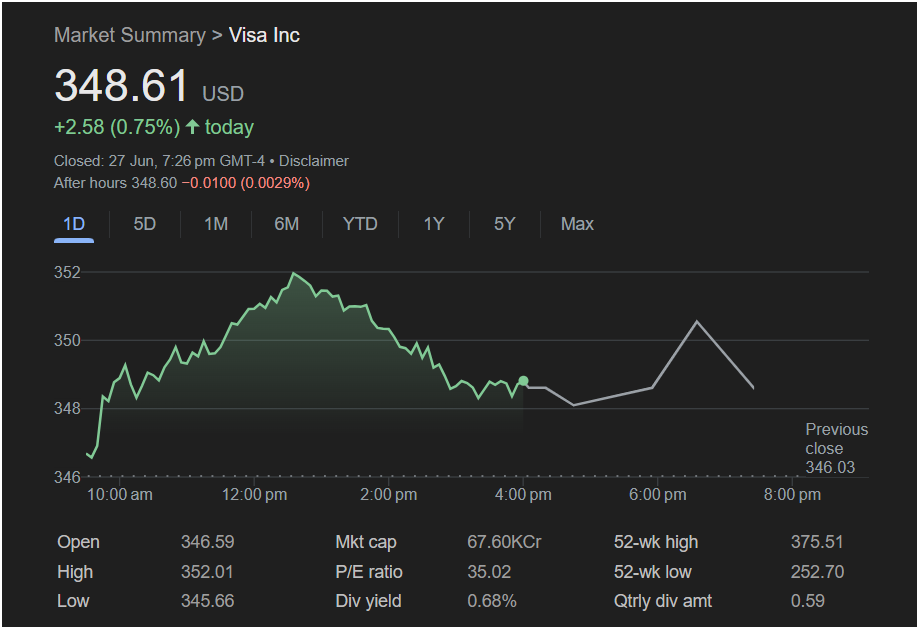The image size is (919, 629).
Task: Click the Low value 345.66
Action: pyautogui.click(x=207, y=601)
